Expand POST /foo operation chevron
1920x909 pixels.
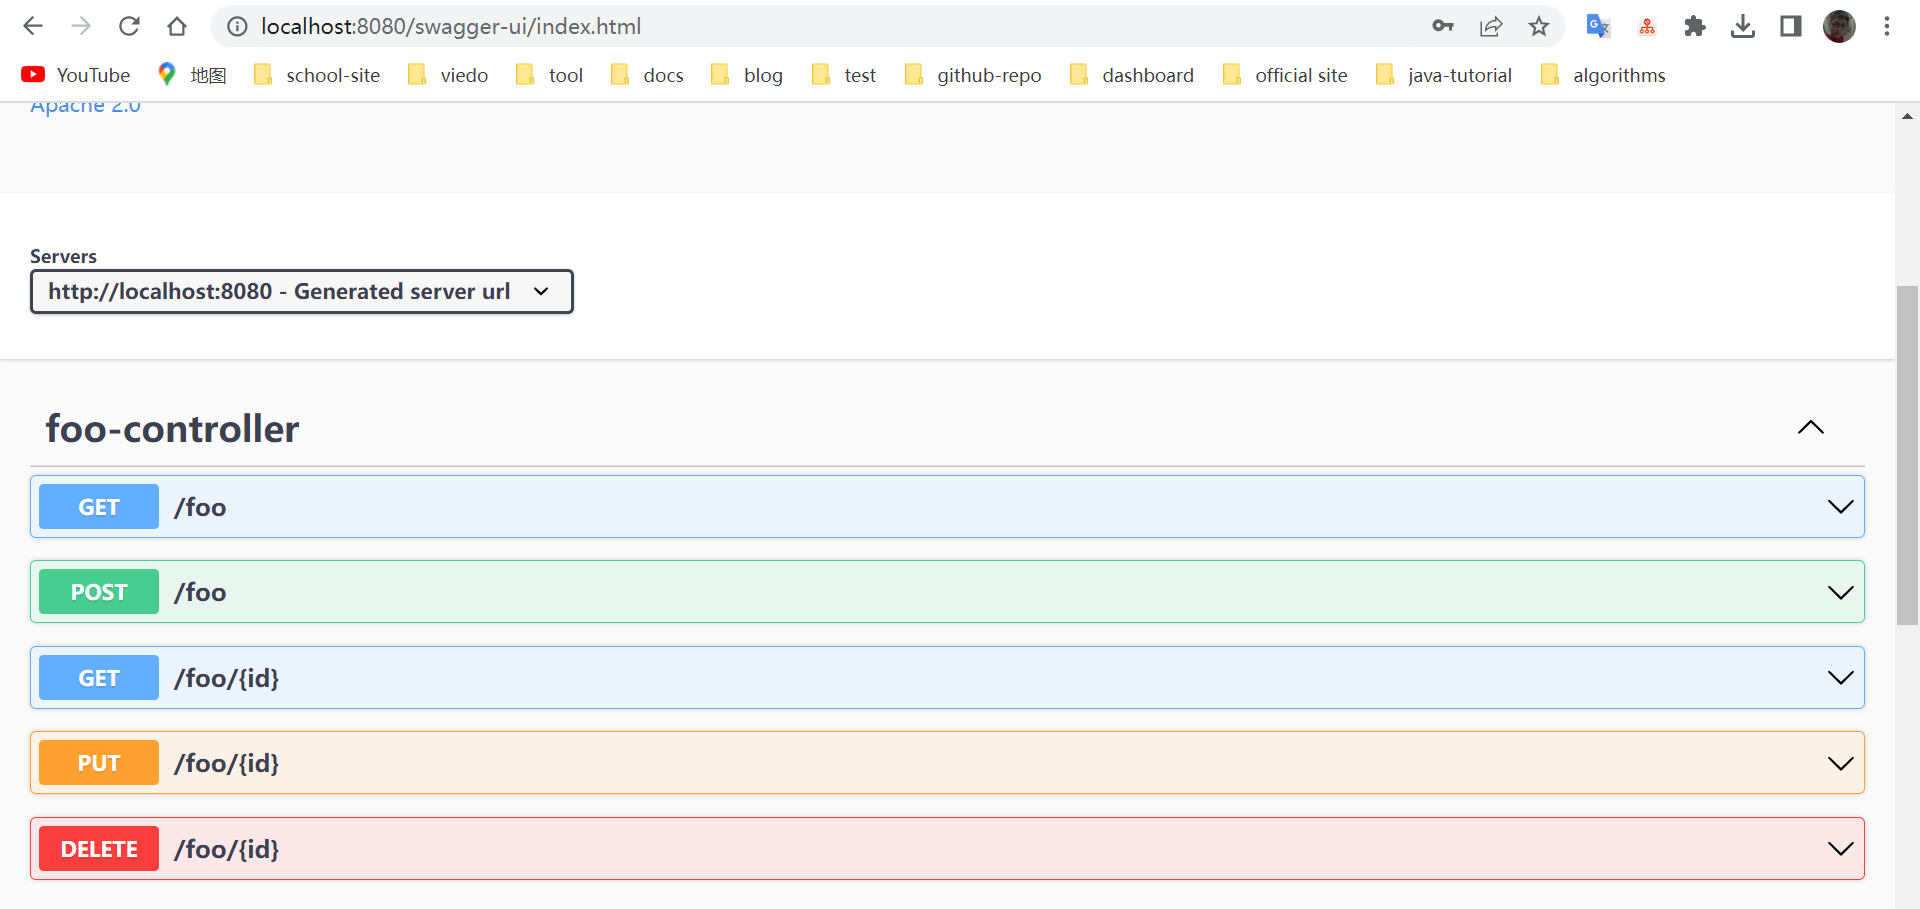[x=1840, y=592]
